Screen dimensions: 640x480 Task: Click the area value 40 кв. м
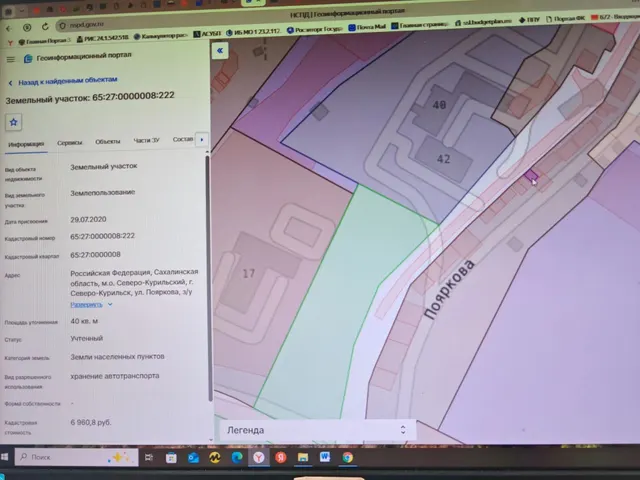click(84, 321)
